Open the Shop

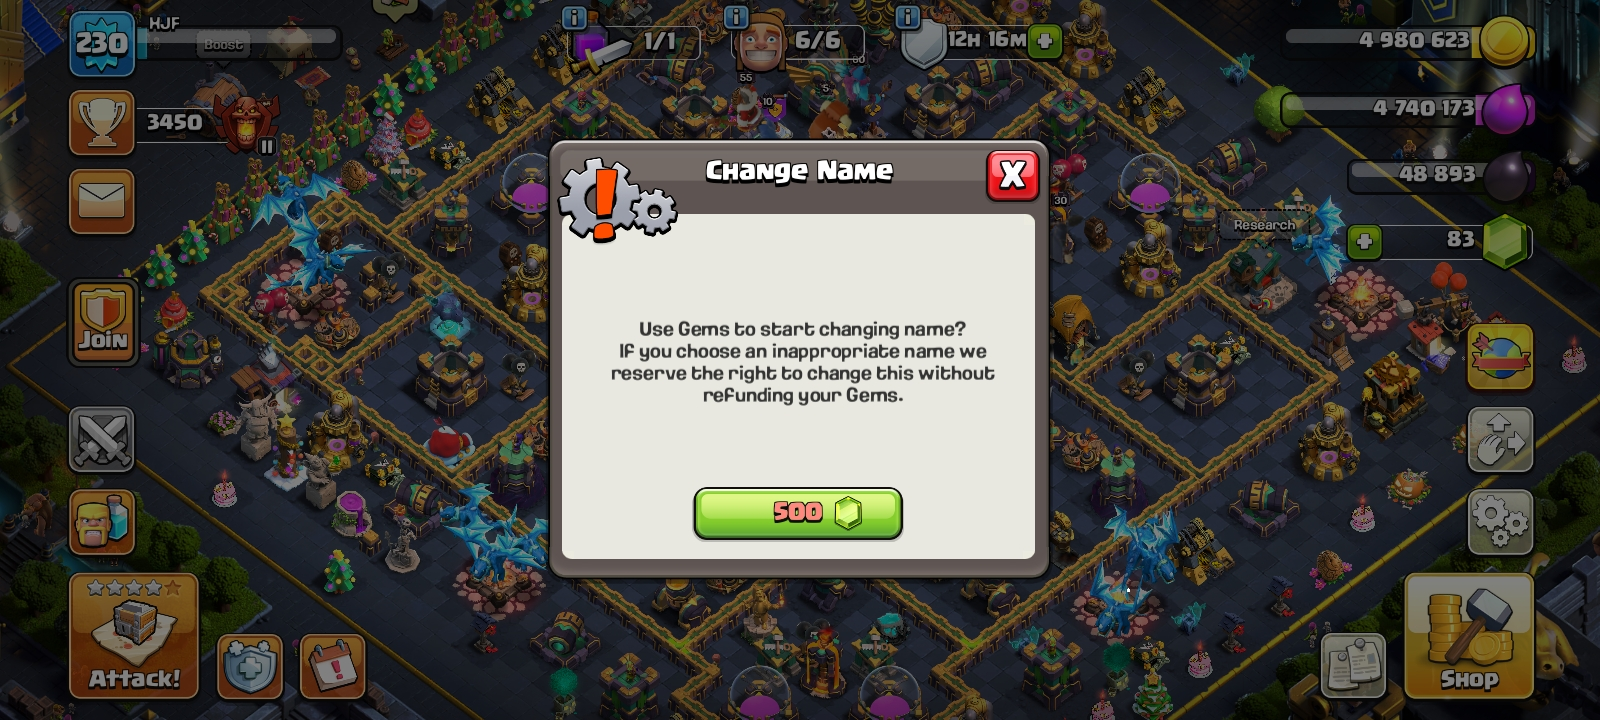click(1468, 636)
